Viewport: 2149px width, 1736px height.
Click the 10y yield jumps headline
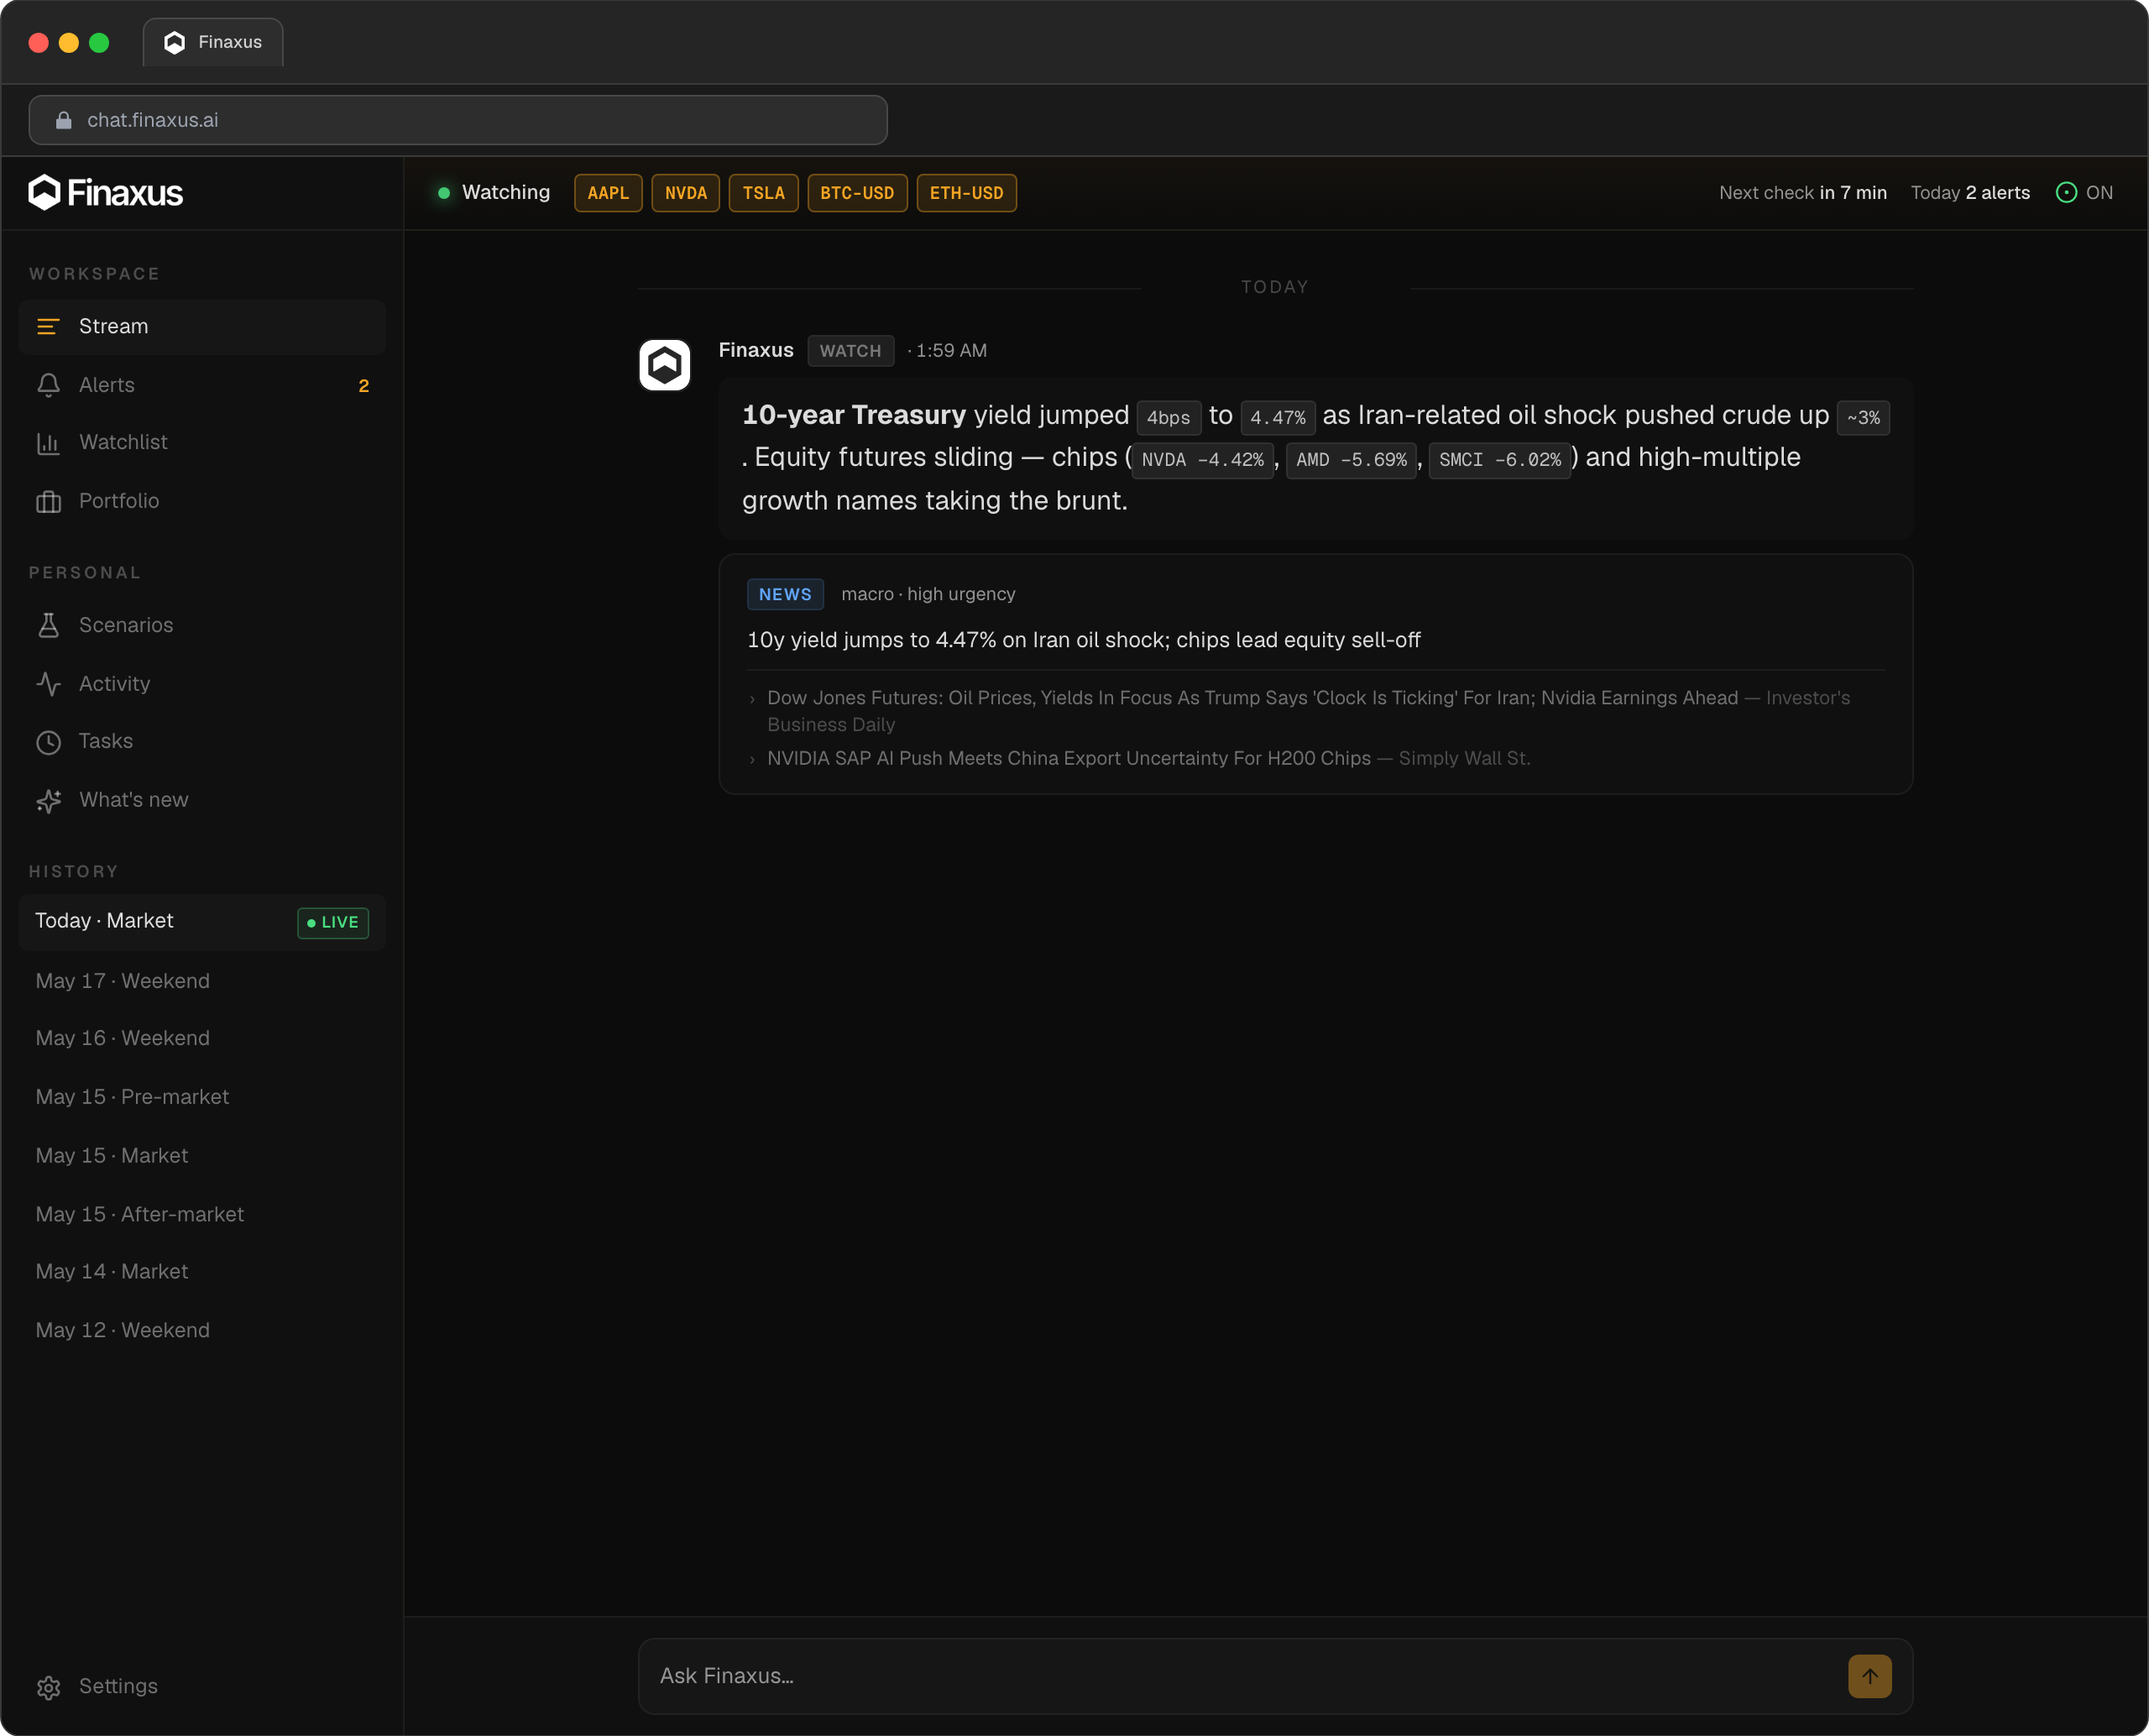coord(1084,640)
